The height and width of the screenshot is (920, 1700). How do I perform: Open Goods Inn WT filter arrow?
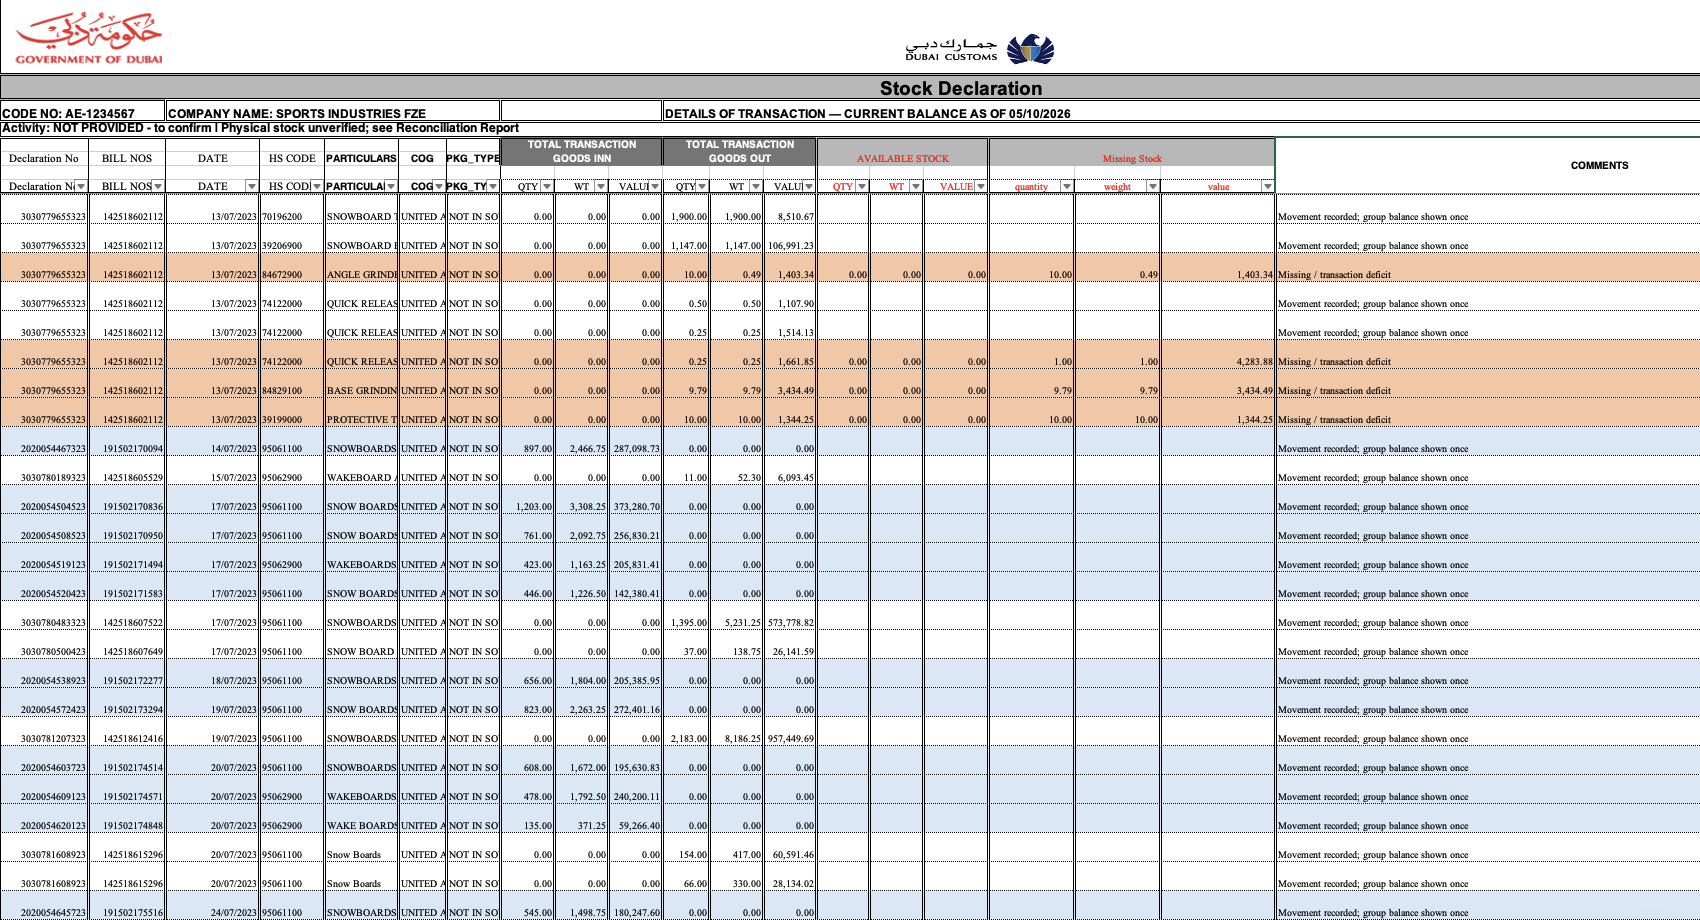click(x=601, y=186)
